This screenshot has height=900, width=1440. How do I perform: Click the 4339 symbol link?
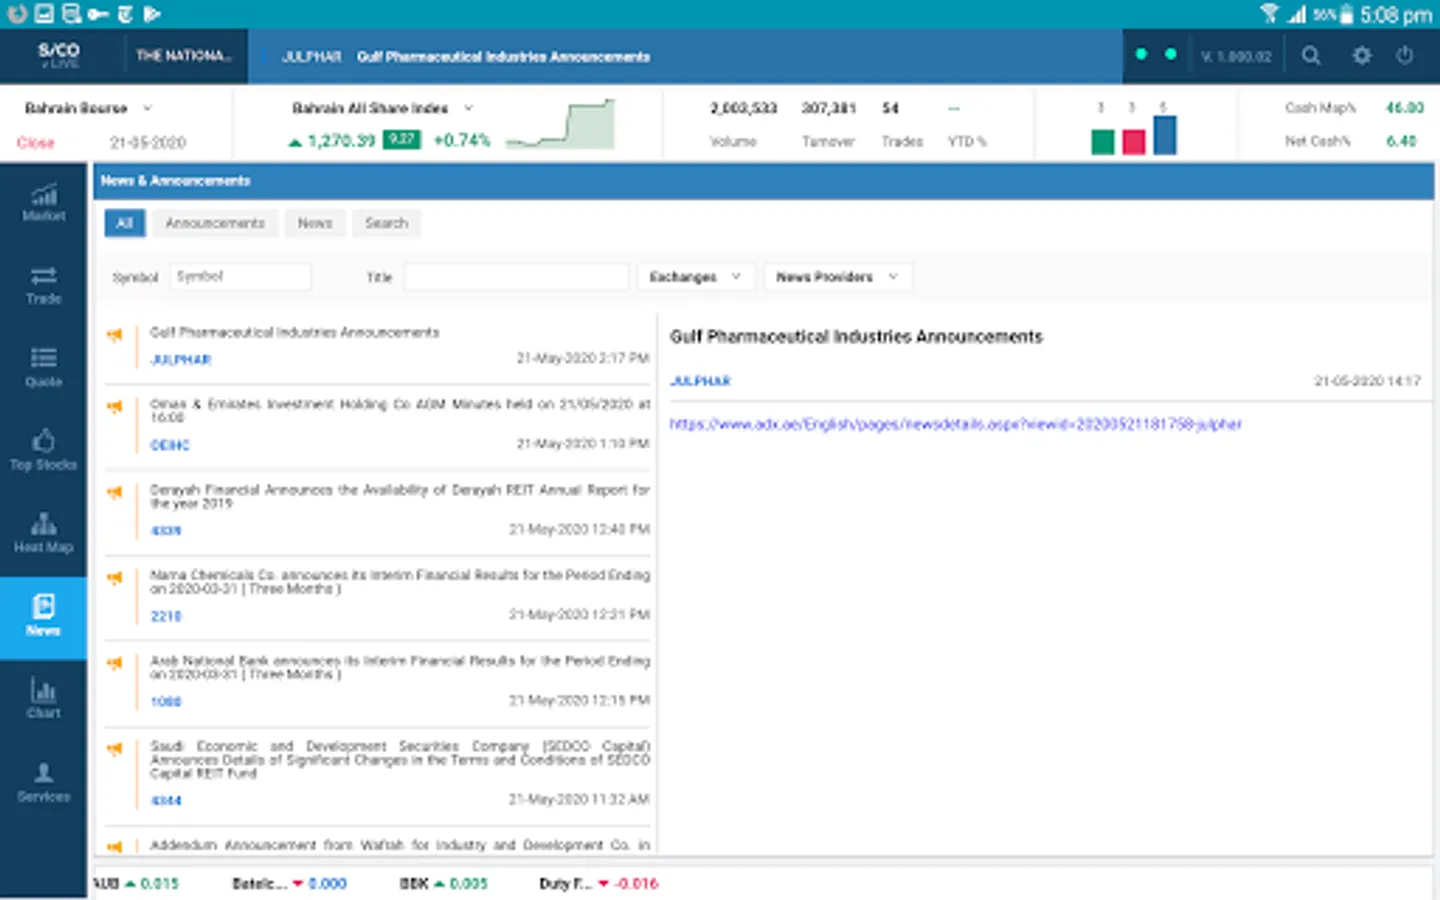pos(165,531)
